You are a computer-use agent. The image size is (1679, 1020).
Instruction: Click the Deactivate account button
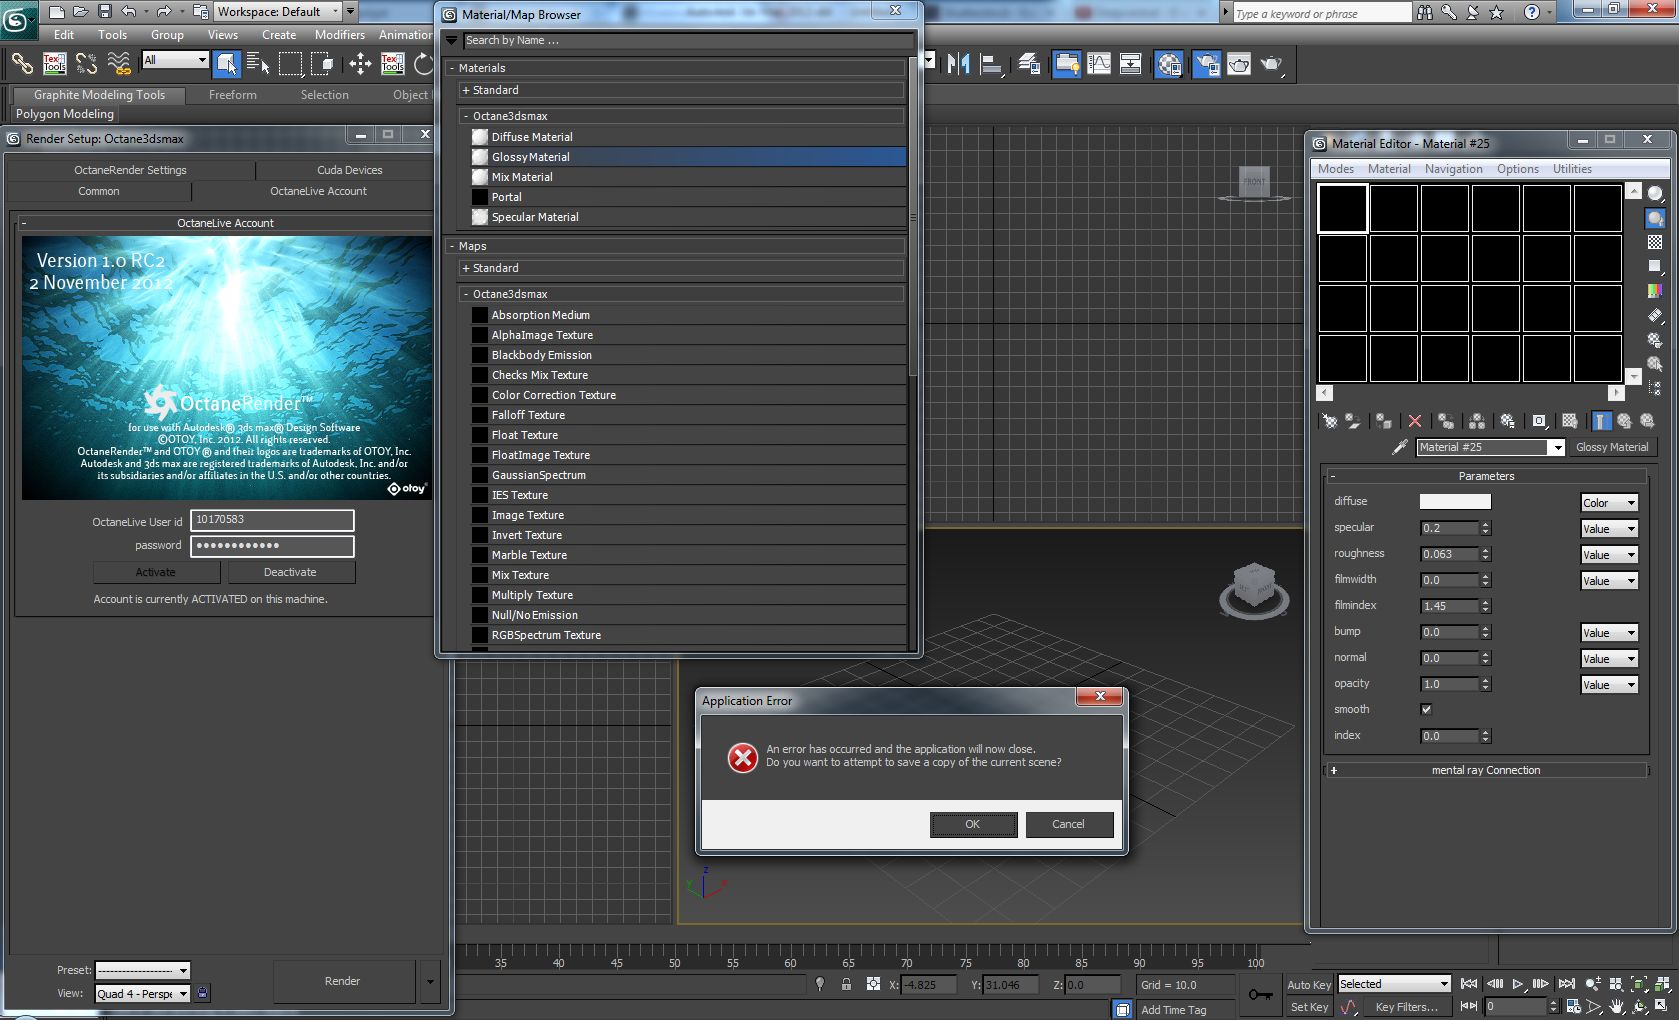pyautogui.click(x=290, y=572)
